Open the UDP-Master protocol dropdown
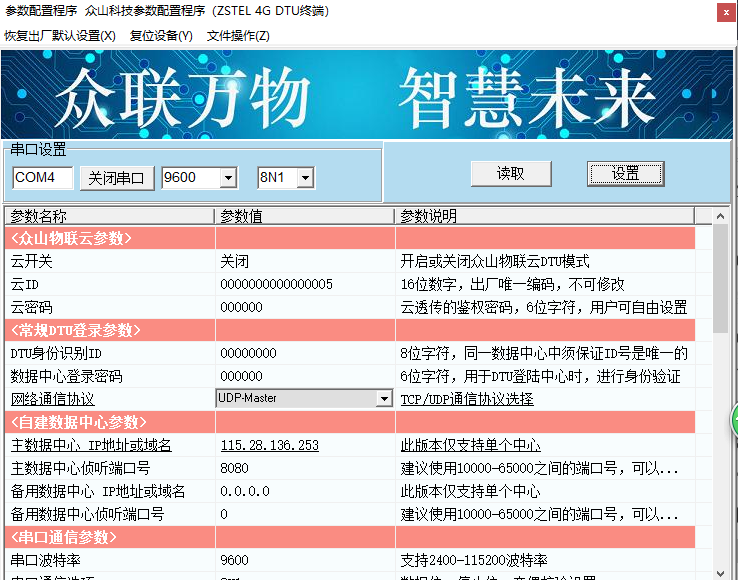Image resolution: width=738 pixels, height=580 pixels. pos(385,399)
